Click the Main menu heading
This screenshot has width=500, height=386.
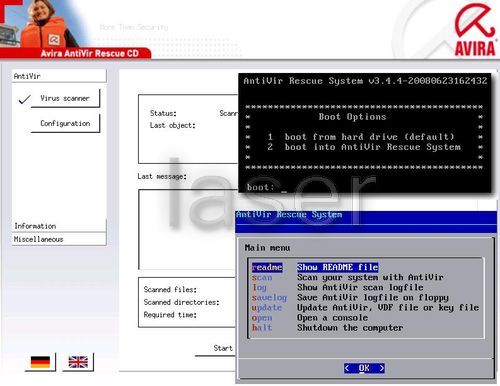click(267, 248)
